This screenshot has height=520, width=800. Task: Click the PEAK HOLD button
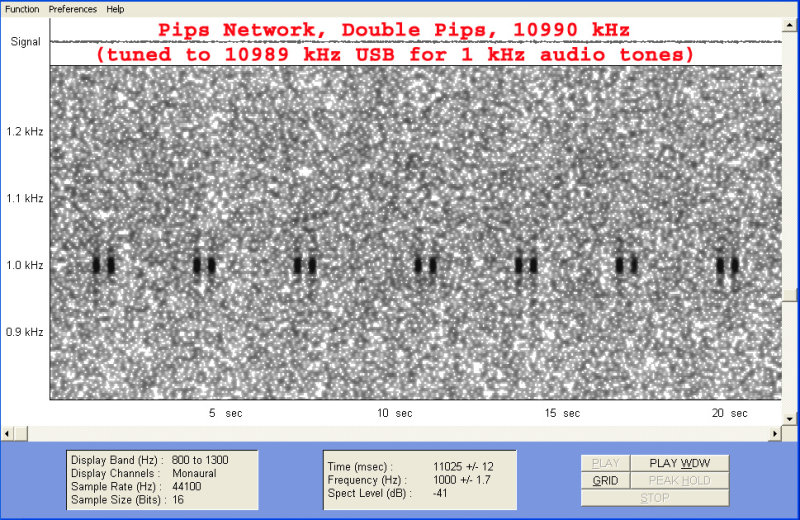click(x=680, y=481)
